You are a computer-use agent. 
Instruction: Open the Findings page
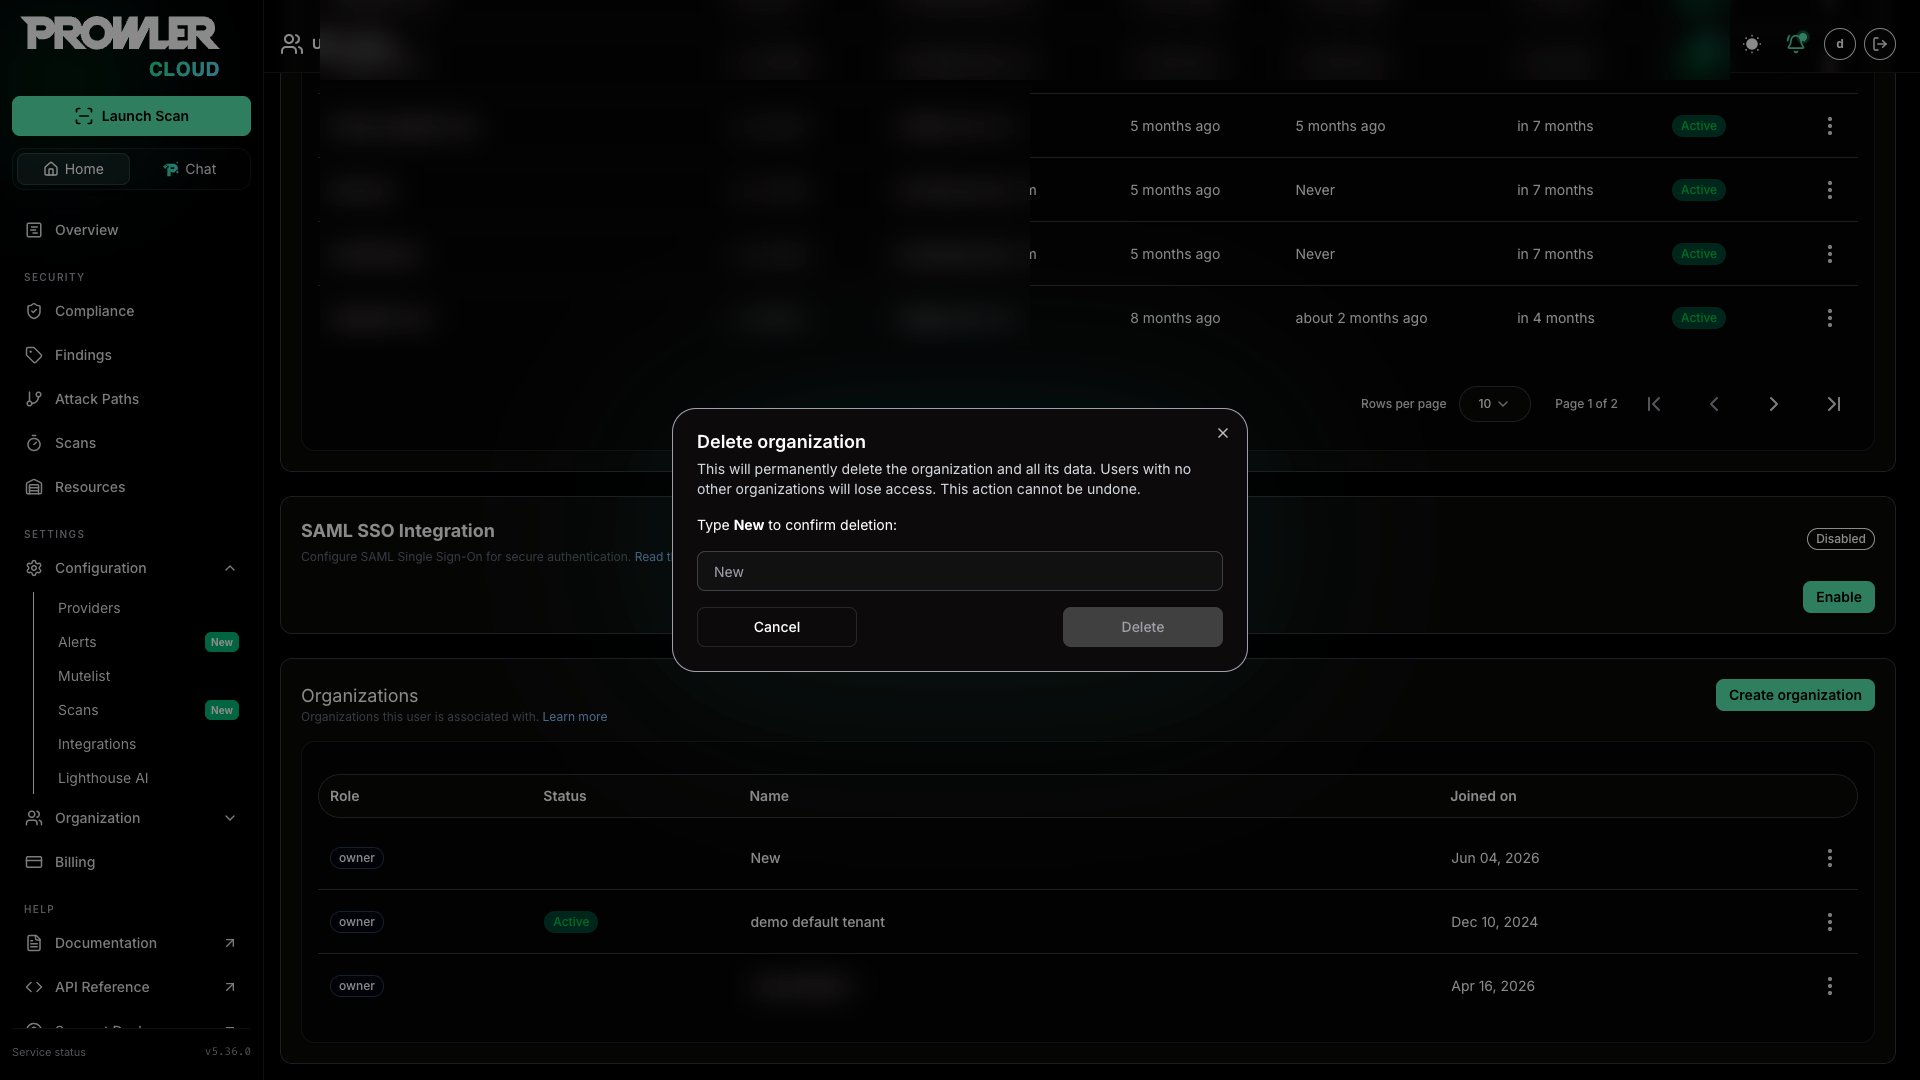point(83,355)
